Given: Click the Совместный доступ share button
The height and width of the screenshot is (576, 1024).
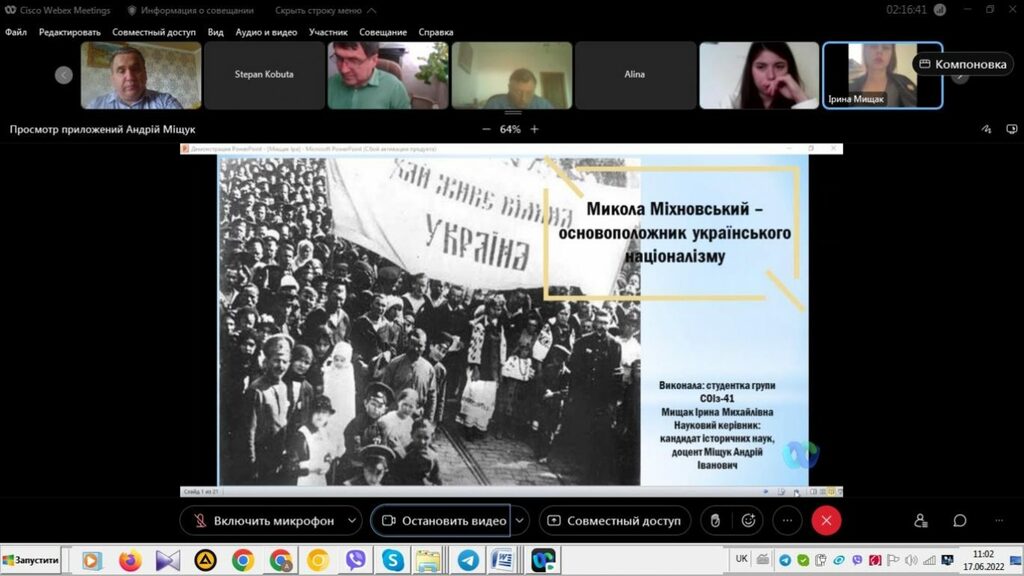Looking at the screenshot, I should click(614, 521).
